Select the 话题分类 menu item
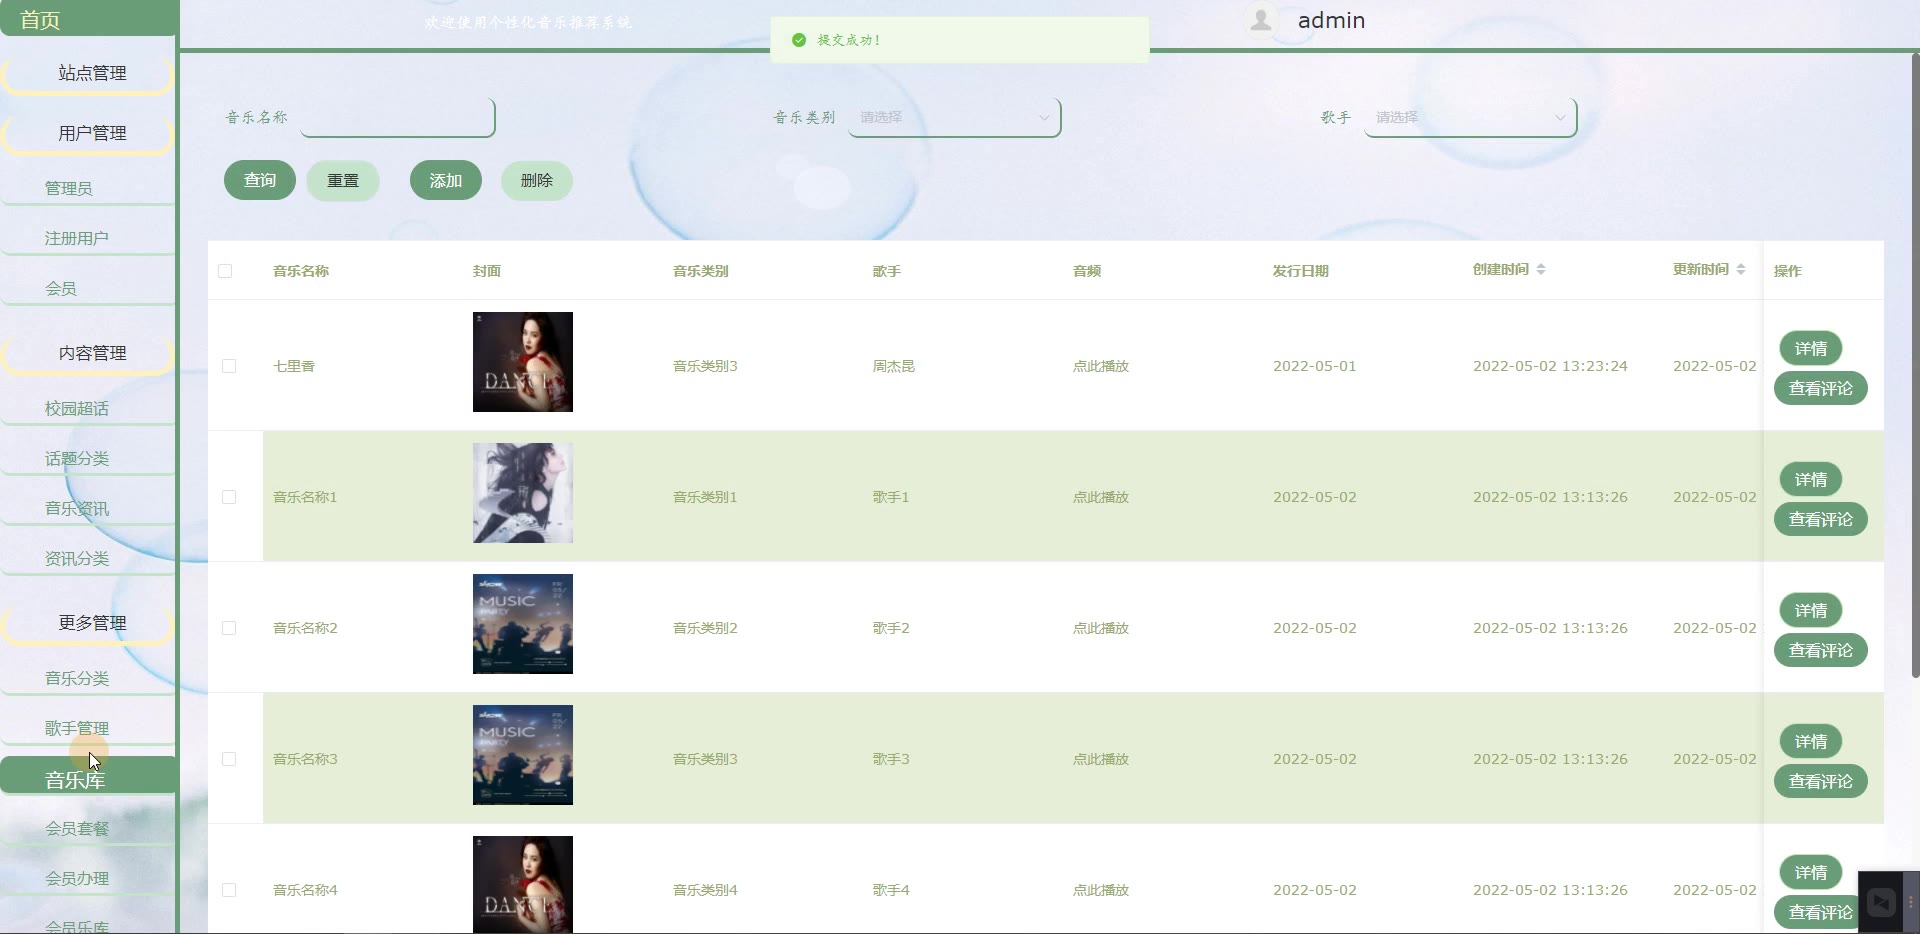1920x934 pixels. pyautogui.click(x=89, y=458)
